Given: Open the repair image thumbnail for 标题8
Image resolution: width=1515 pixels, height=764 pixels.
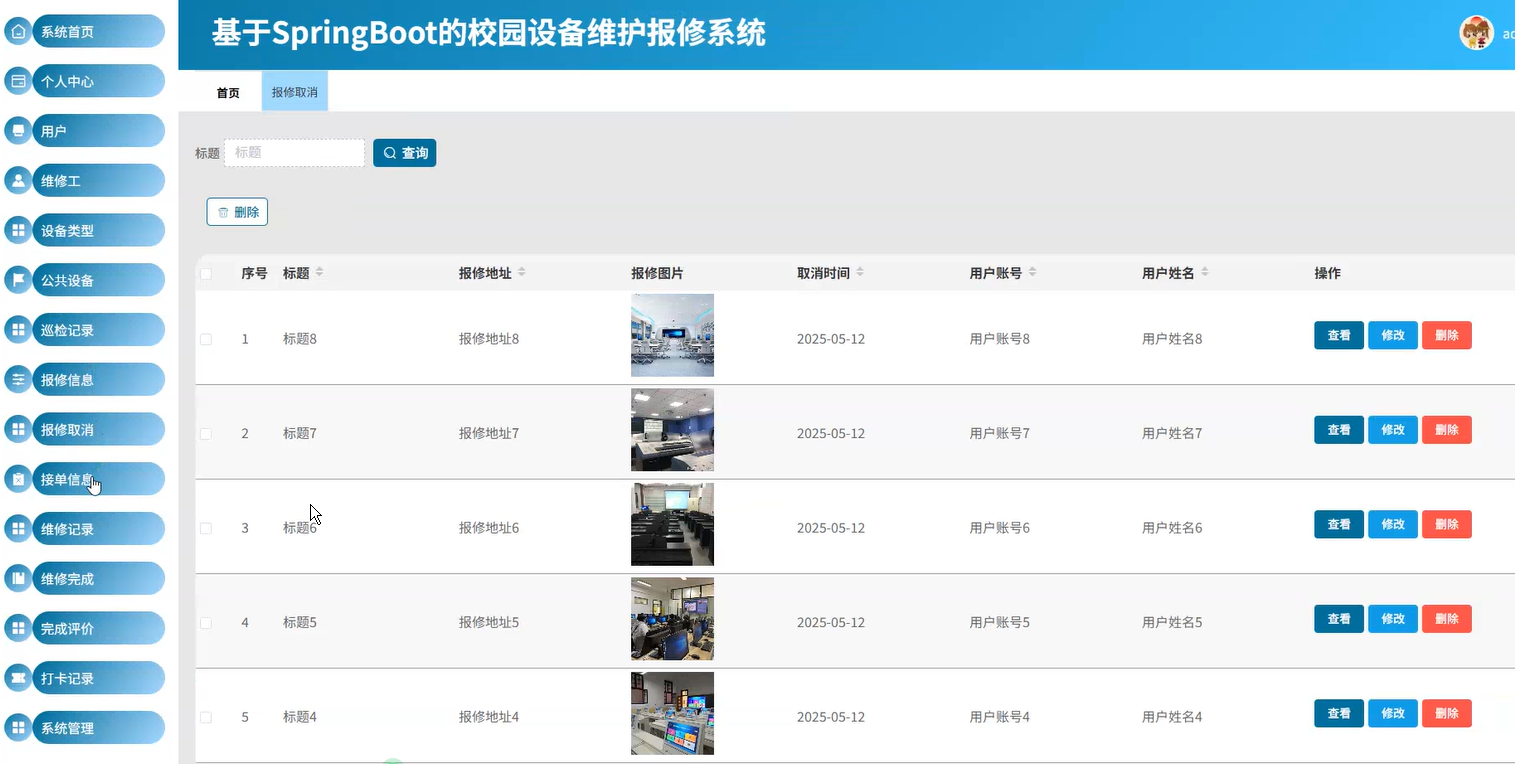Looking at the screenshot, I should (672, 335).
